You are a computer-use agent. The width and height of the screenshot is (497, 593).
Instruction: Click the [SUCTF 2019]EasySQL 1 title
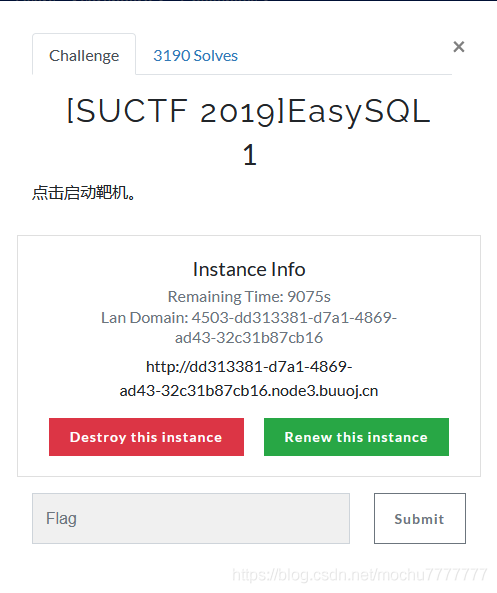249,132
